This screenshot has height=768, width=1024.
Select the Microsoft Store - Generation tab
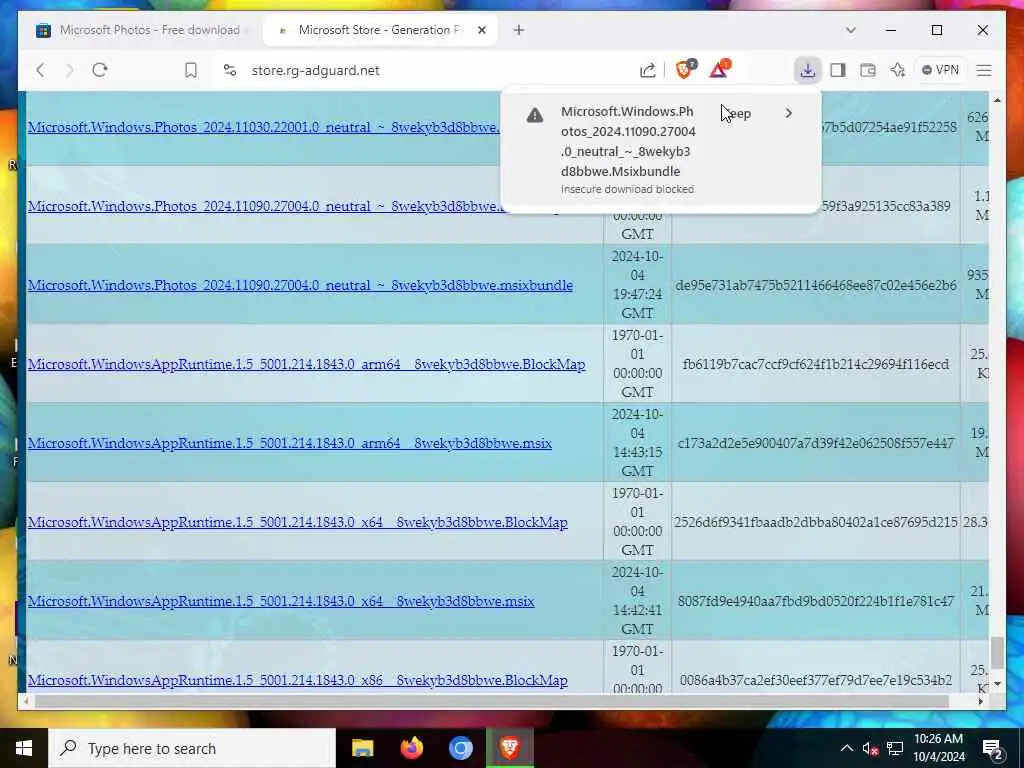380,30
